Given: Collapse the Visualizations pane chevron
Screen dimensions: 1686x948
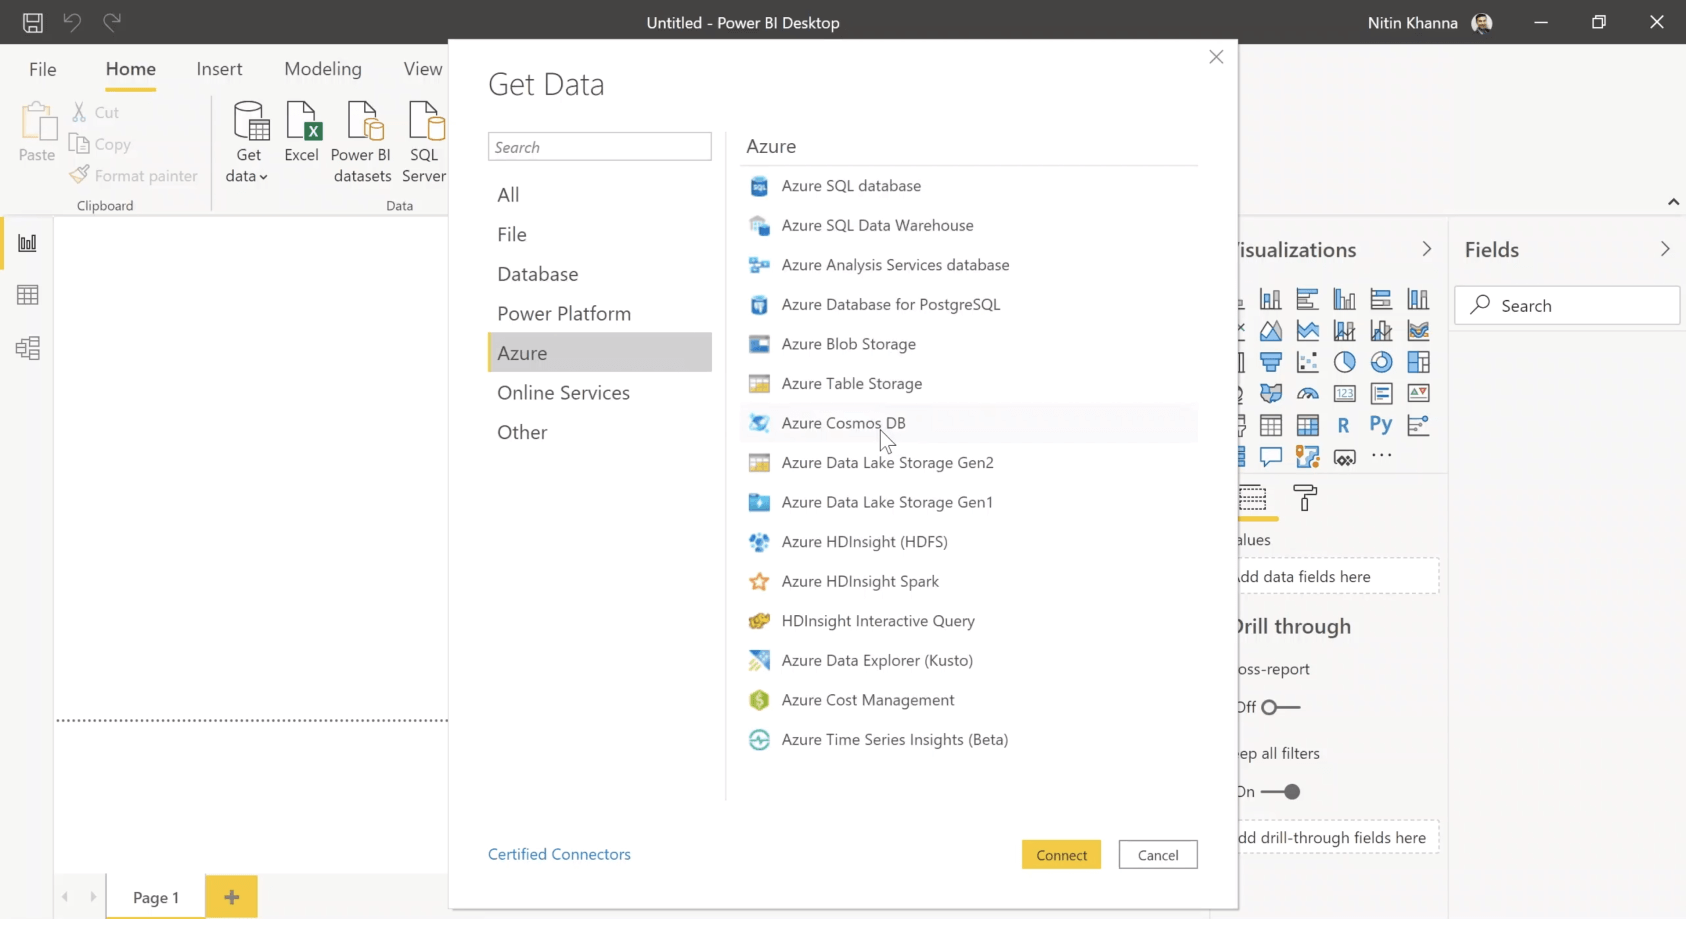Looking at the screenshot, I should [1426, 249].
